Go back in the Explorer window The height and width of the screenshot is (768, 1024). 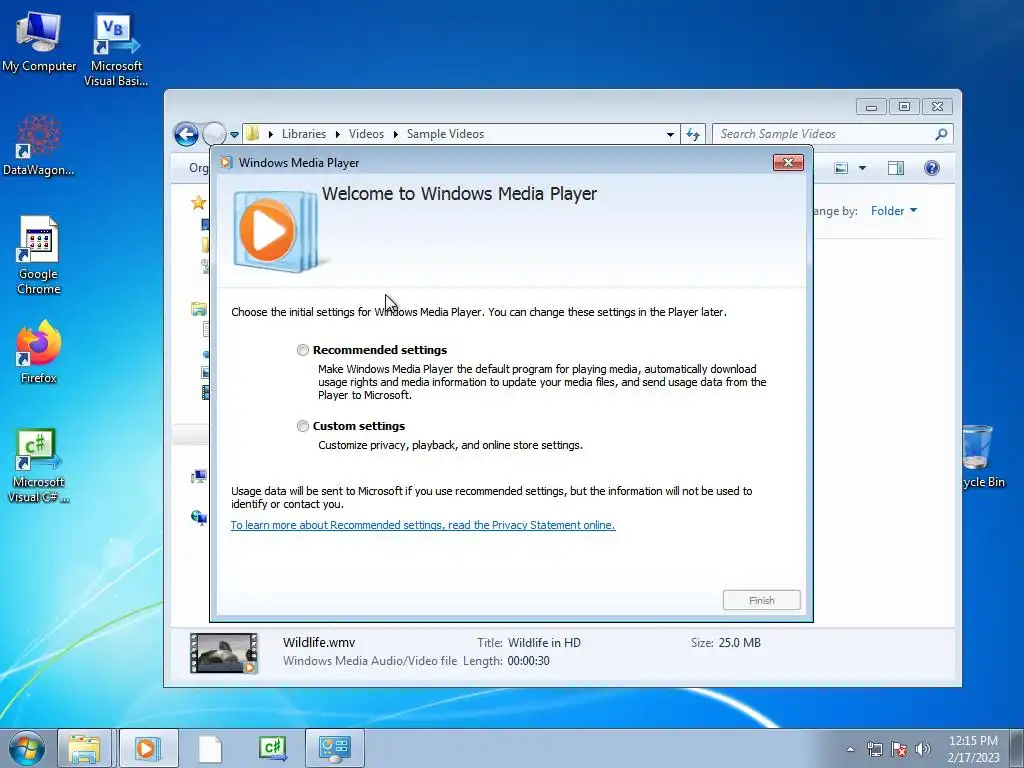coord(186,135)
